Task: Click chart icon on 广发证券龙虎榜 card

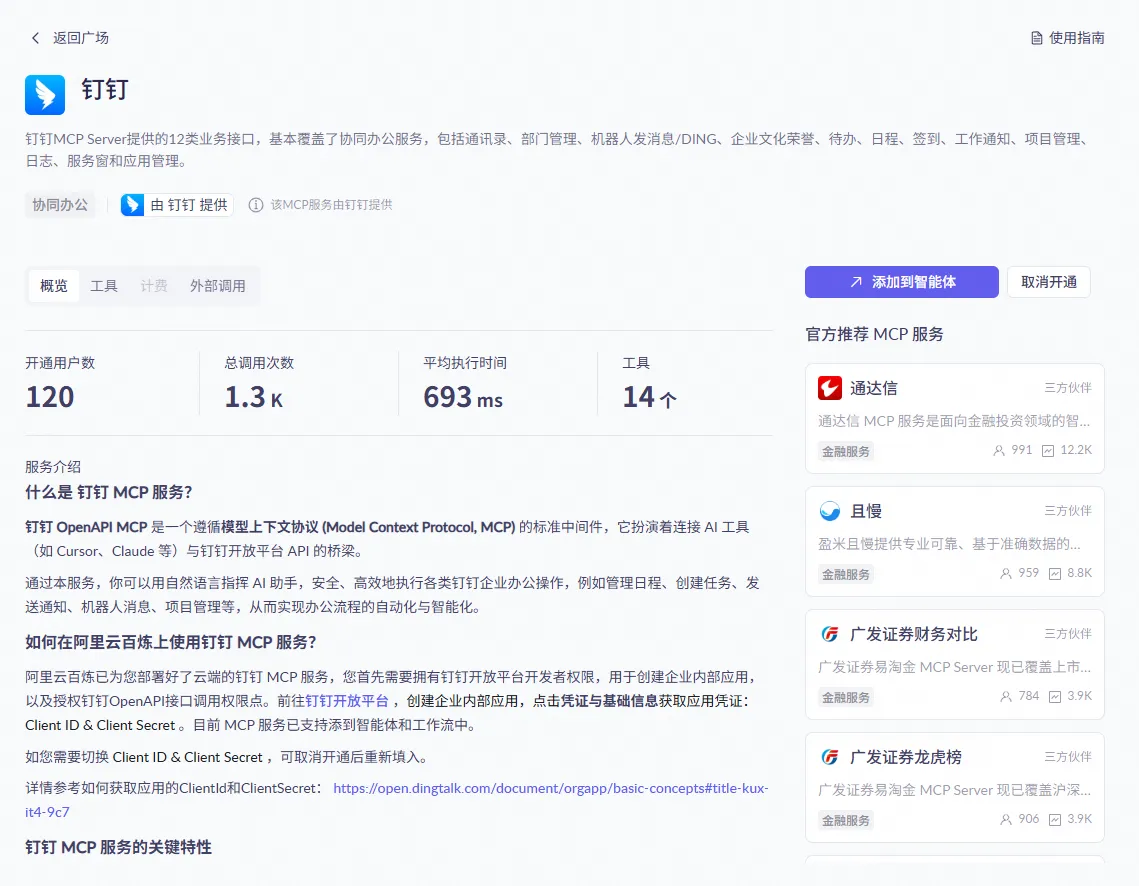Action: coord(1055,818)
